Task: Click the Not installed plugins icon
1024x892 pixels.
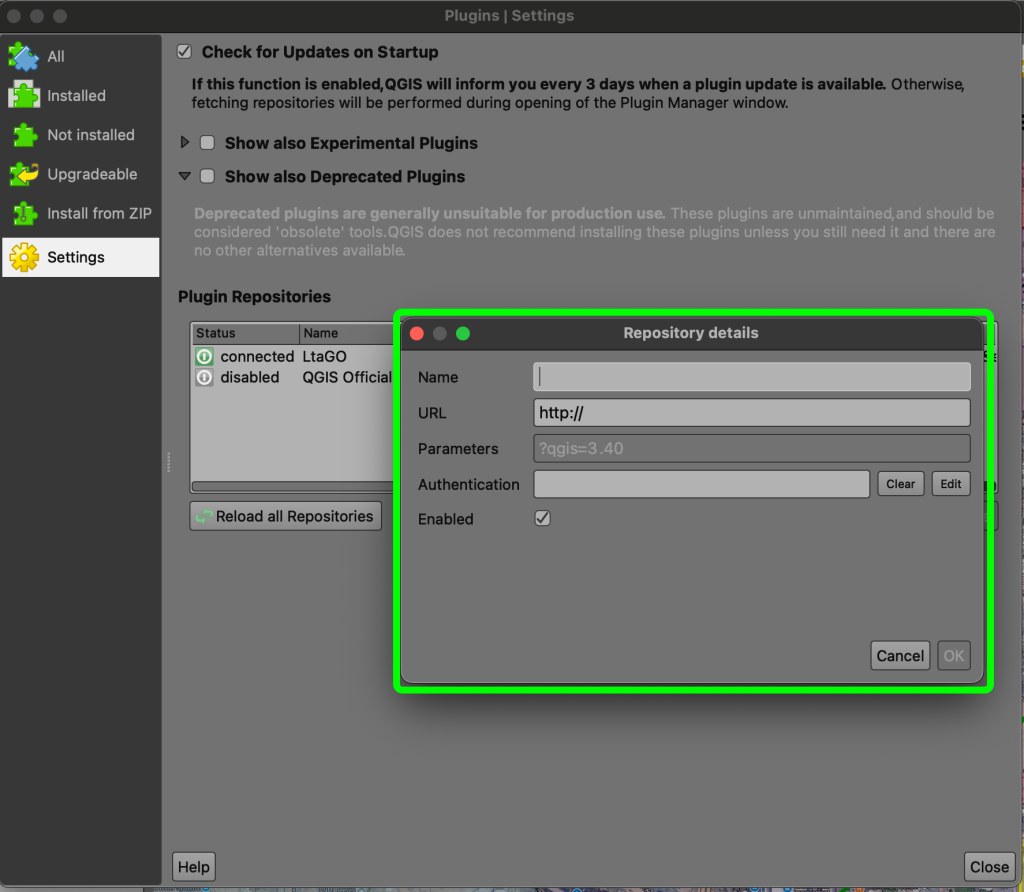Action: pyautogui.click(x=24, y=135)
